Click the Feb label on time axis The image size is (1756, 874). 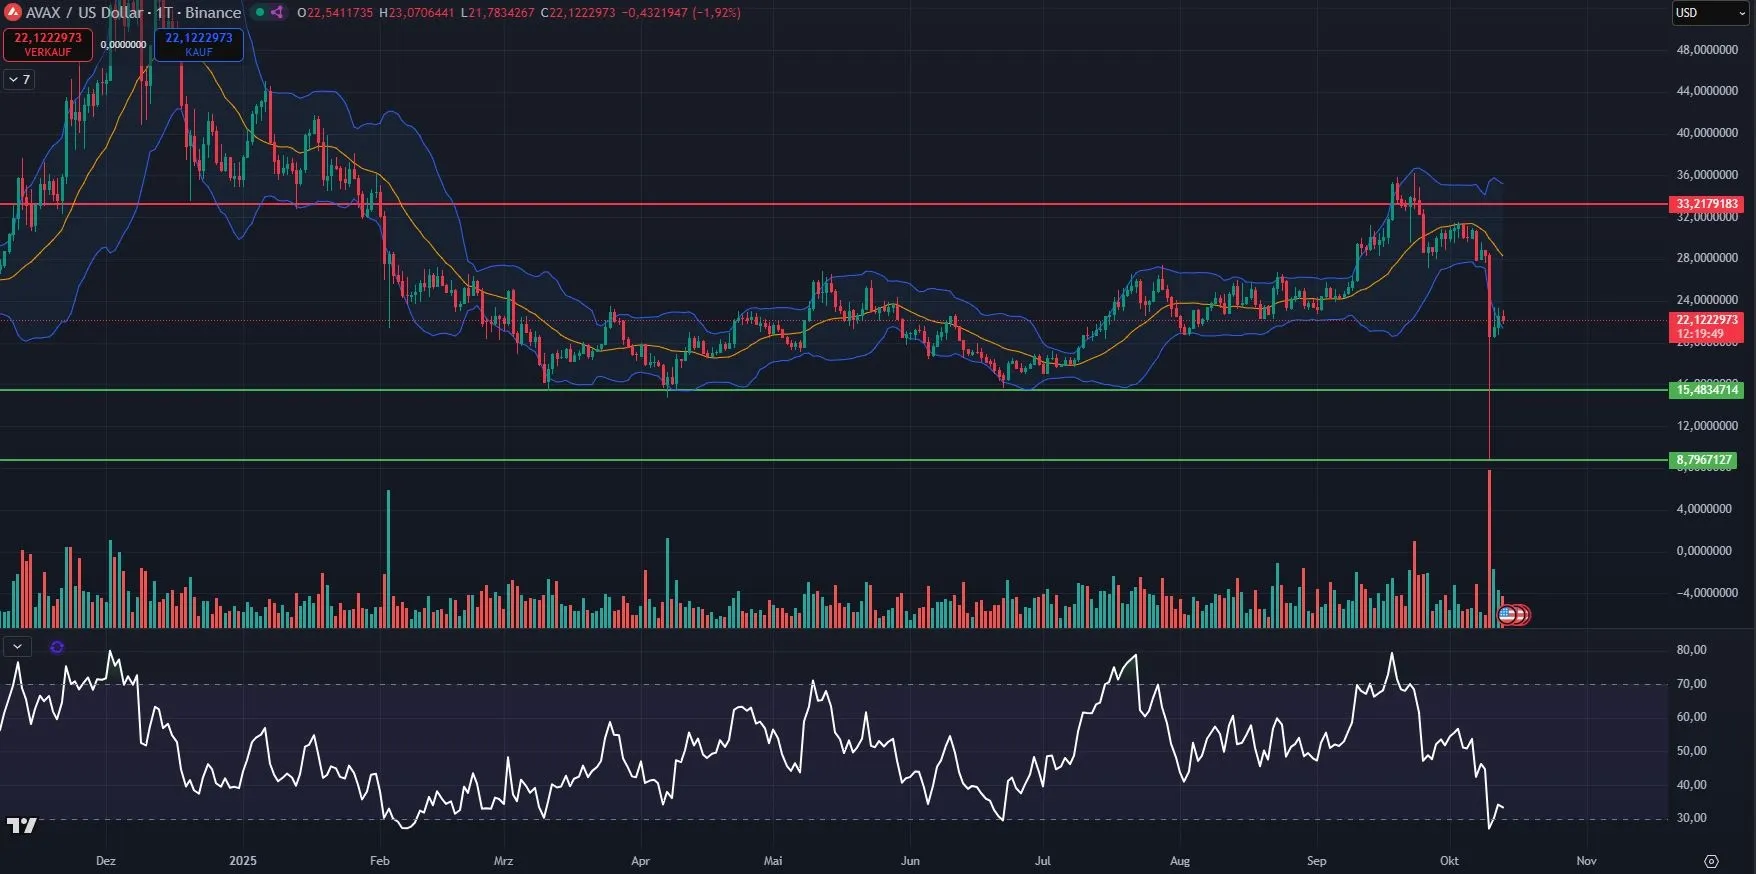point(379,861)
